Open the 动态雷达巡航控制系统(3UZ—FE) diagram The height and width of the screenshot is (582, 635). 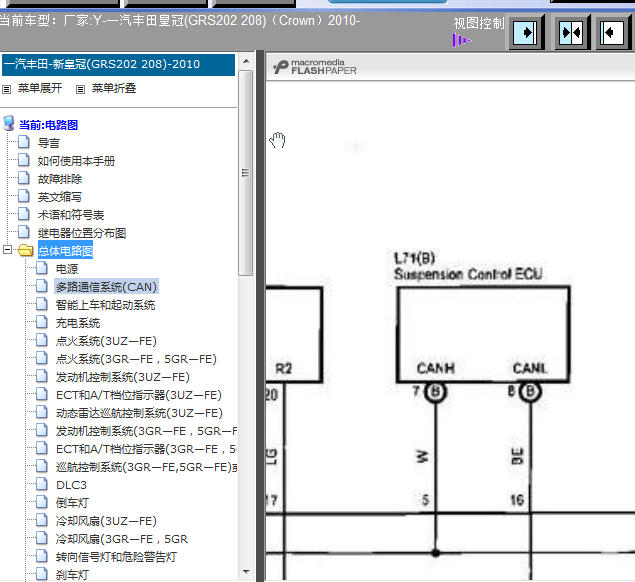pos(139,413)
